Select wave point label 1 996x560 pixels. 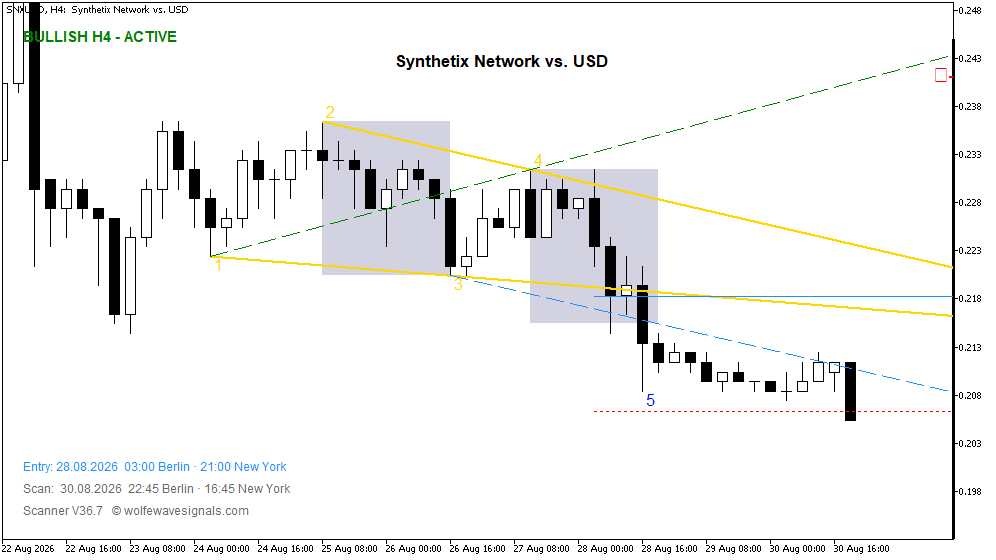[x=219, y=265]
